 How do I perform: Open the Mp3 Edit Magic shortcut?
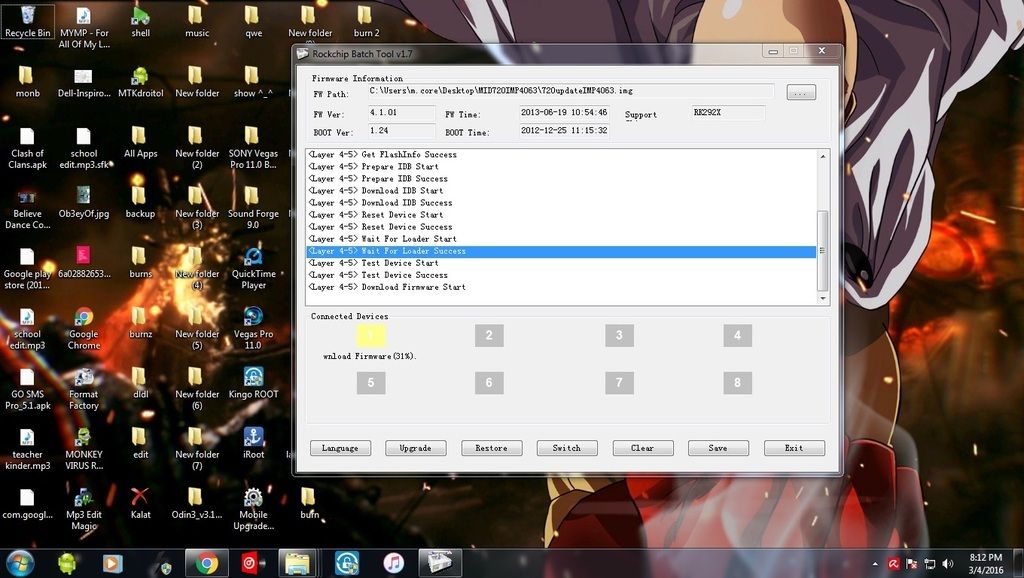tap(84, 509)
